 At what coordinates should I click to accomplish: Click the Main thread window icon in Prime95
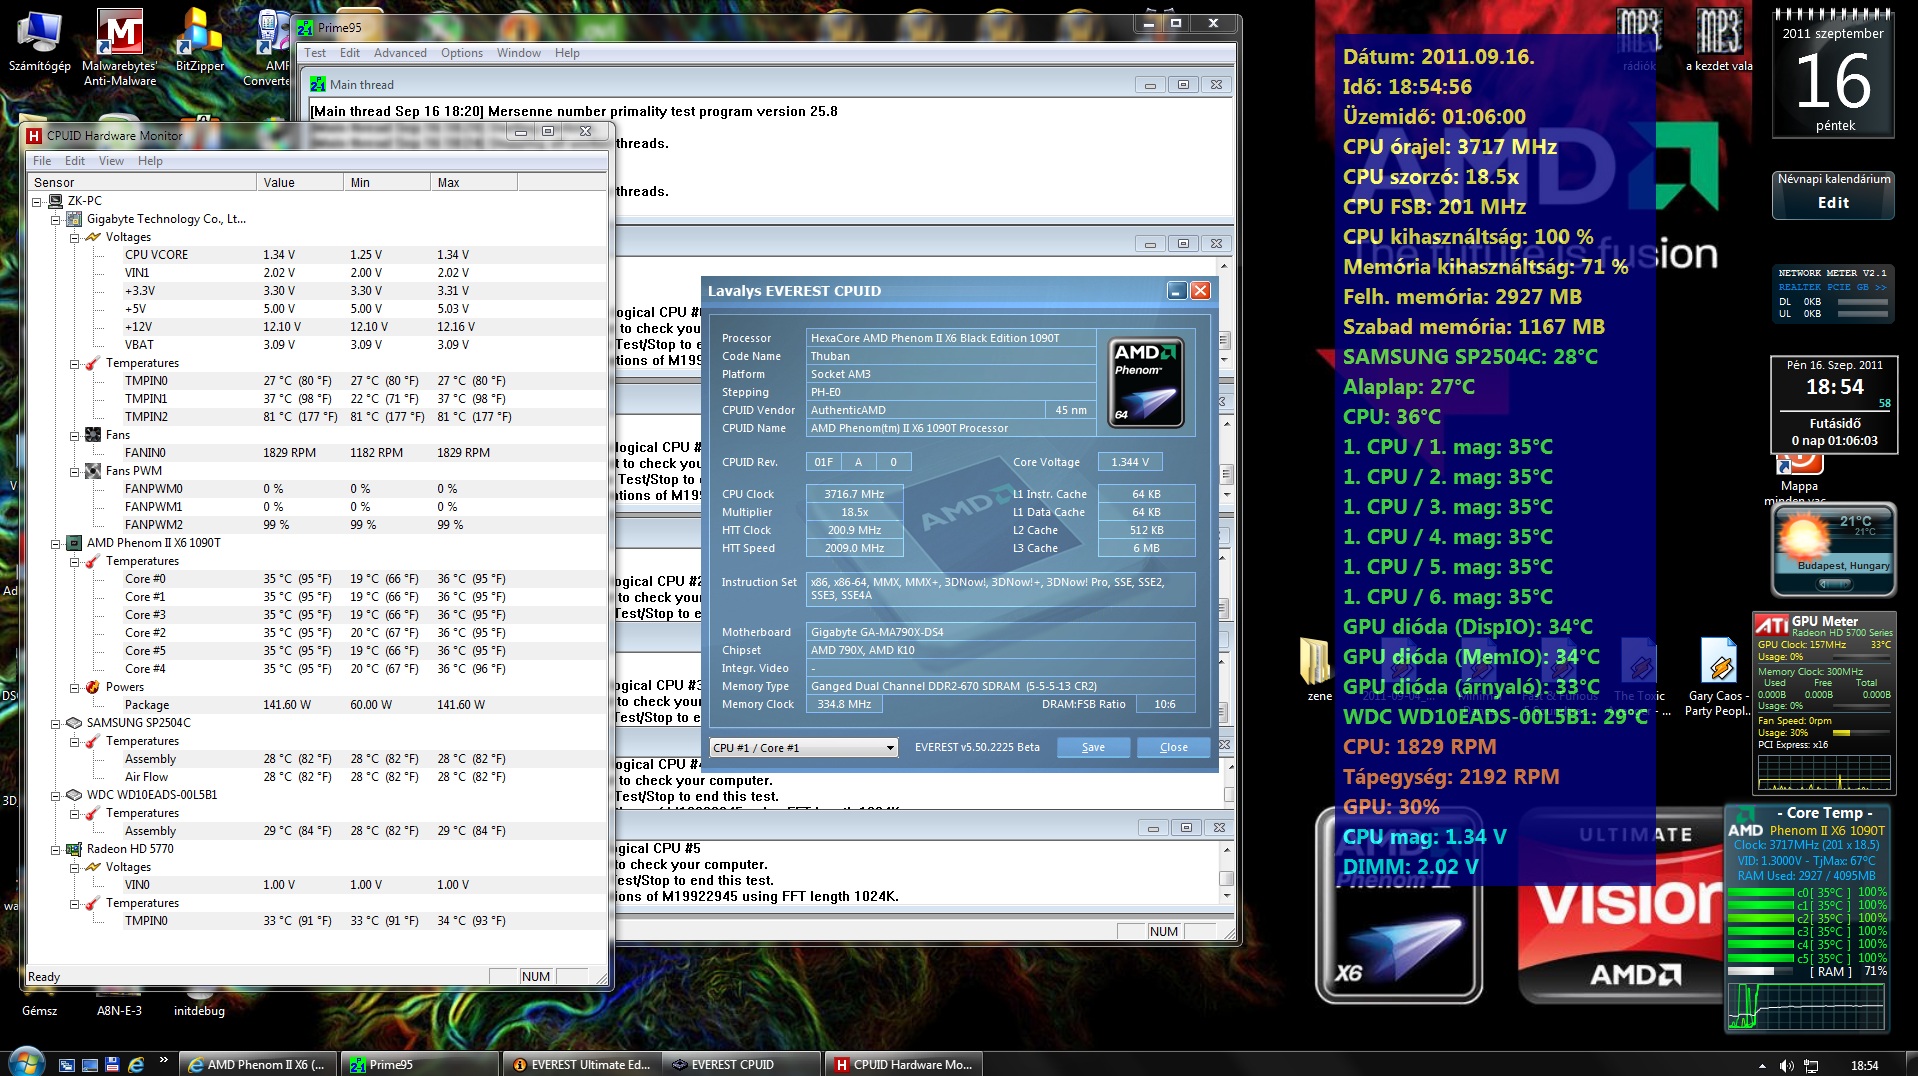318,85
